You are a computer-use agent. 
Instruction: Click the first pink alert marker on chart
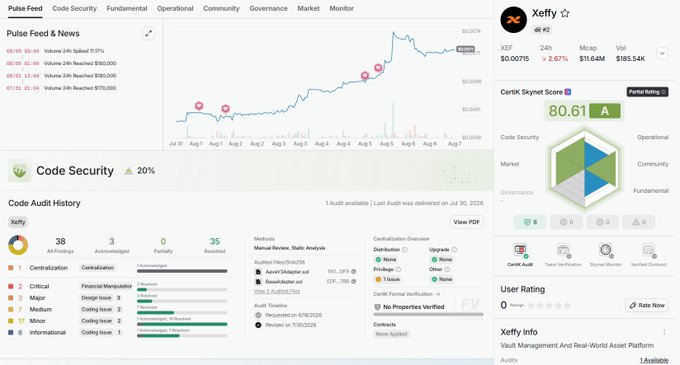(x=199, y=105)
